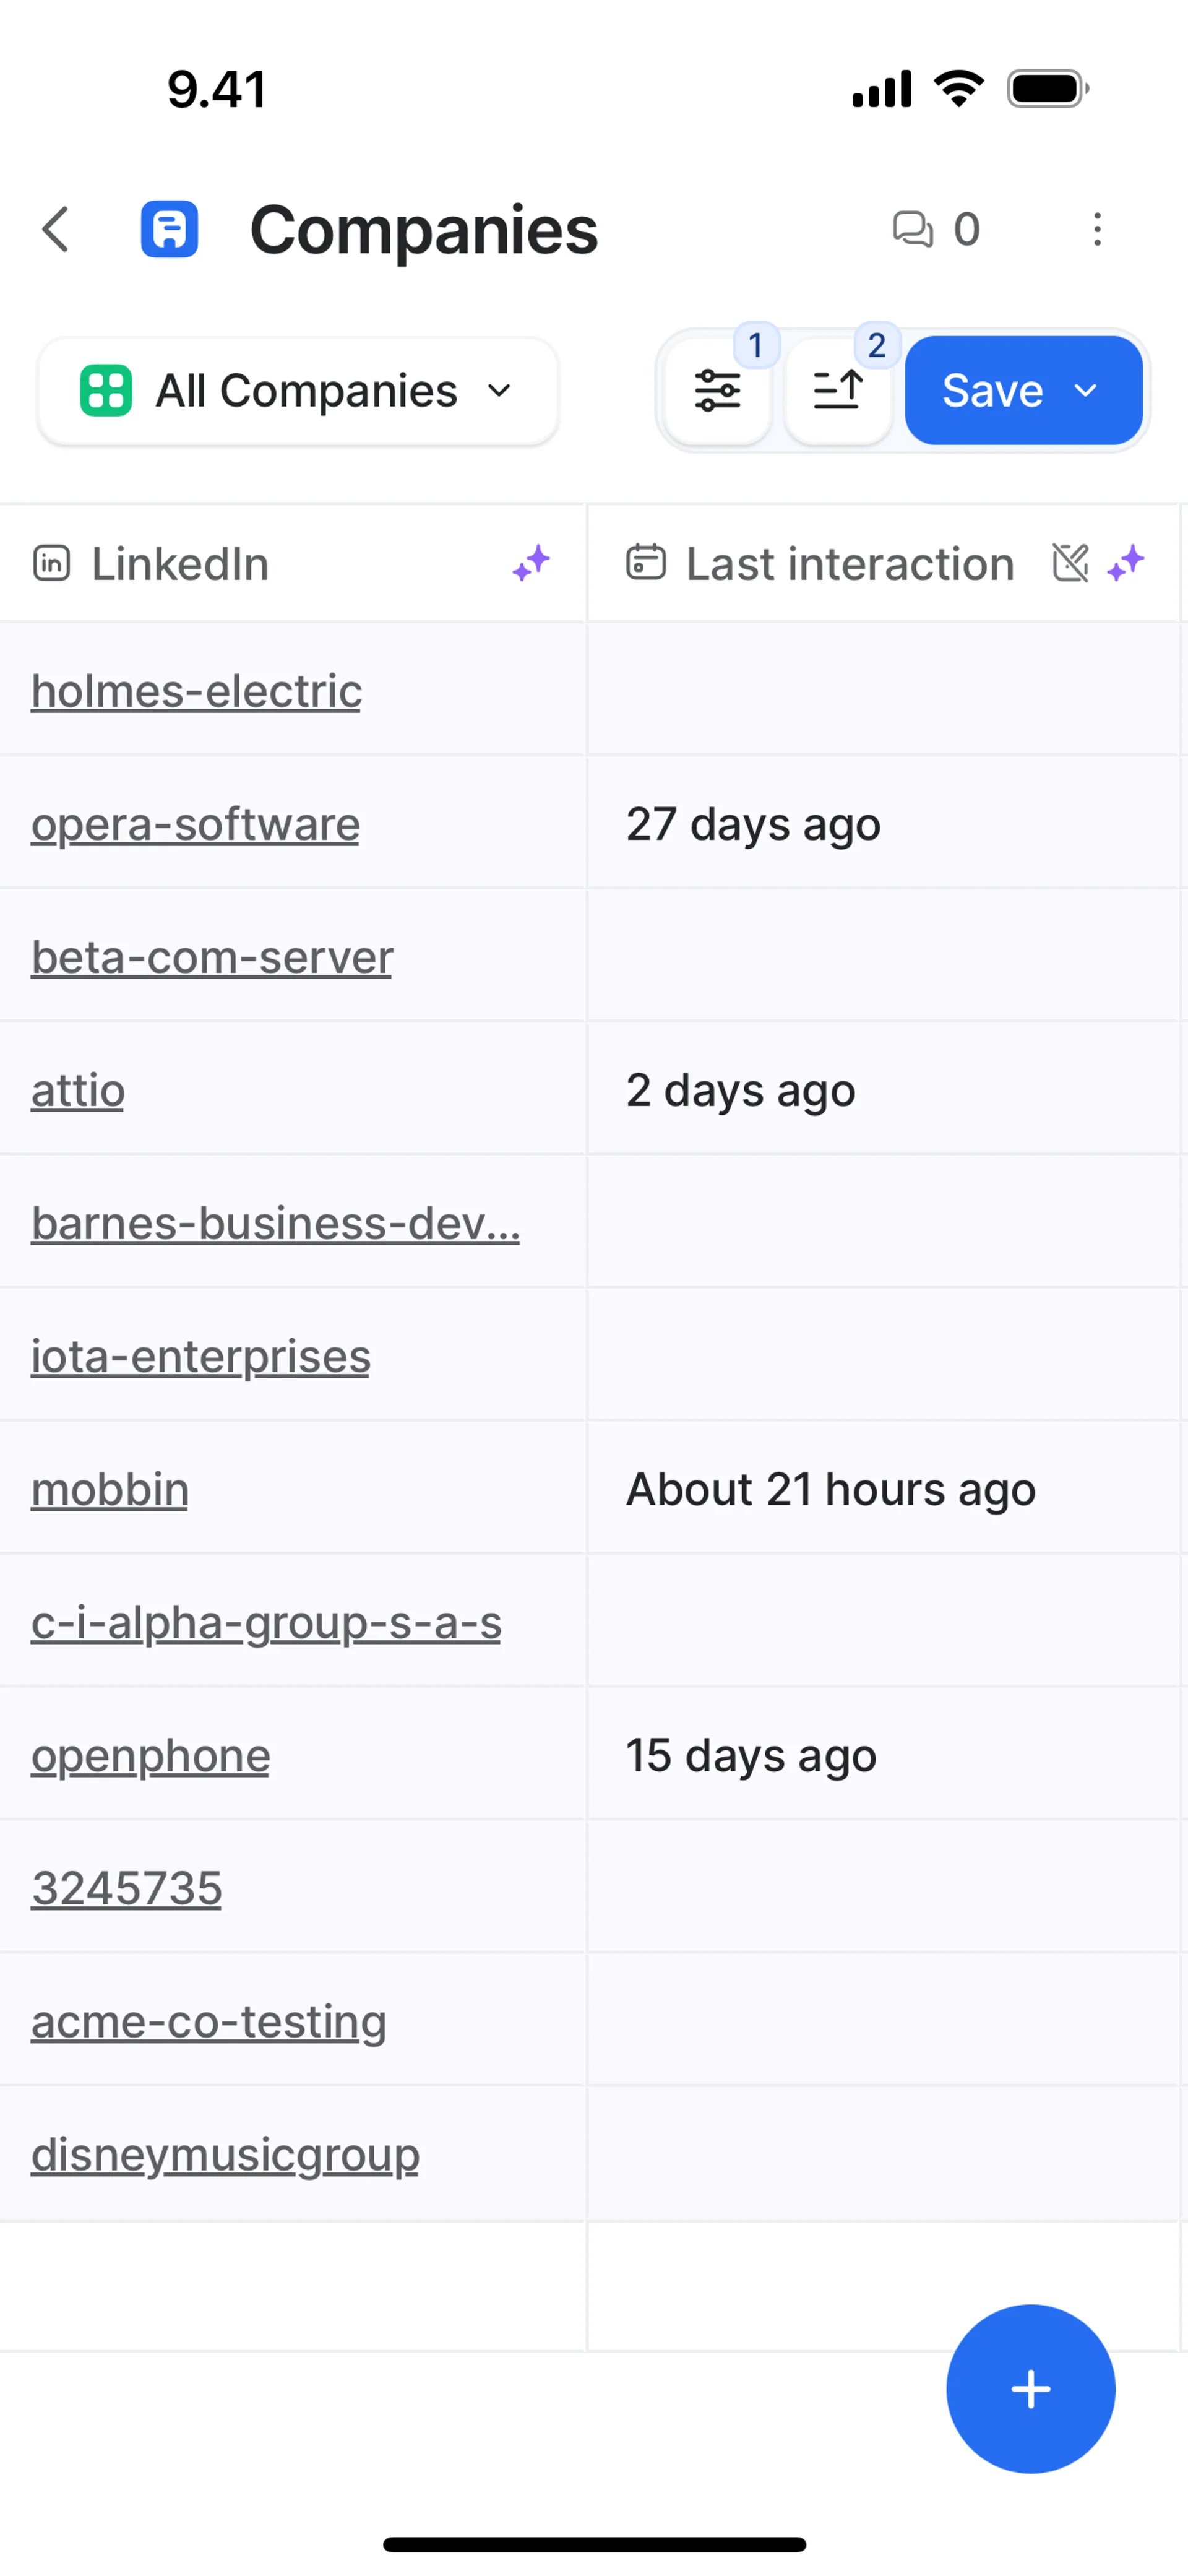Tap the Companies app logo icon
This screenshot has height=2576, width=1188.
click(169, 230)
